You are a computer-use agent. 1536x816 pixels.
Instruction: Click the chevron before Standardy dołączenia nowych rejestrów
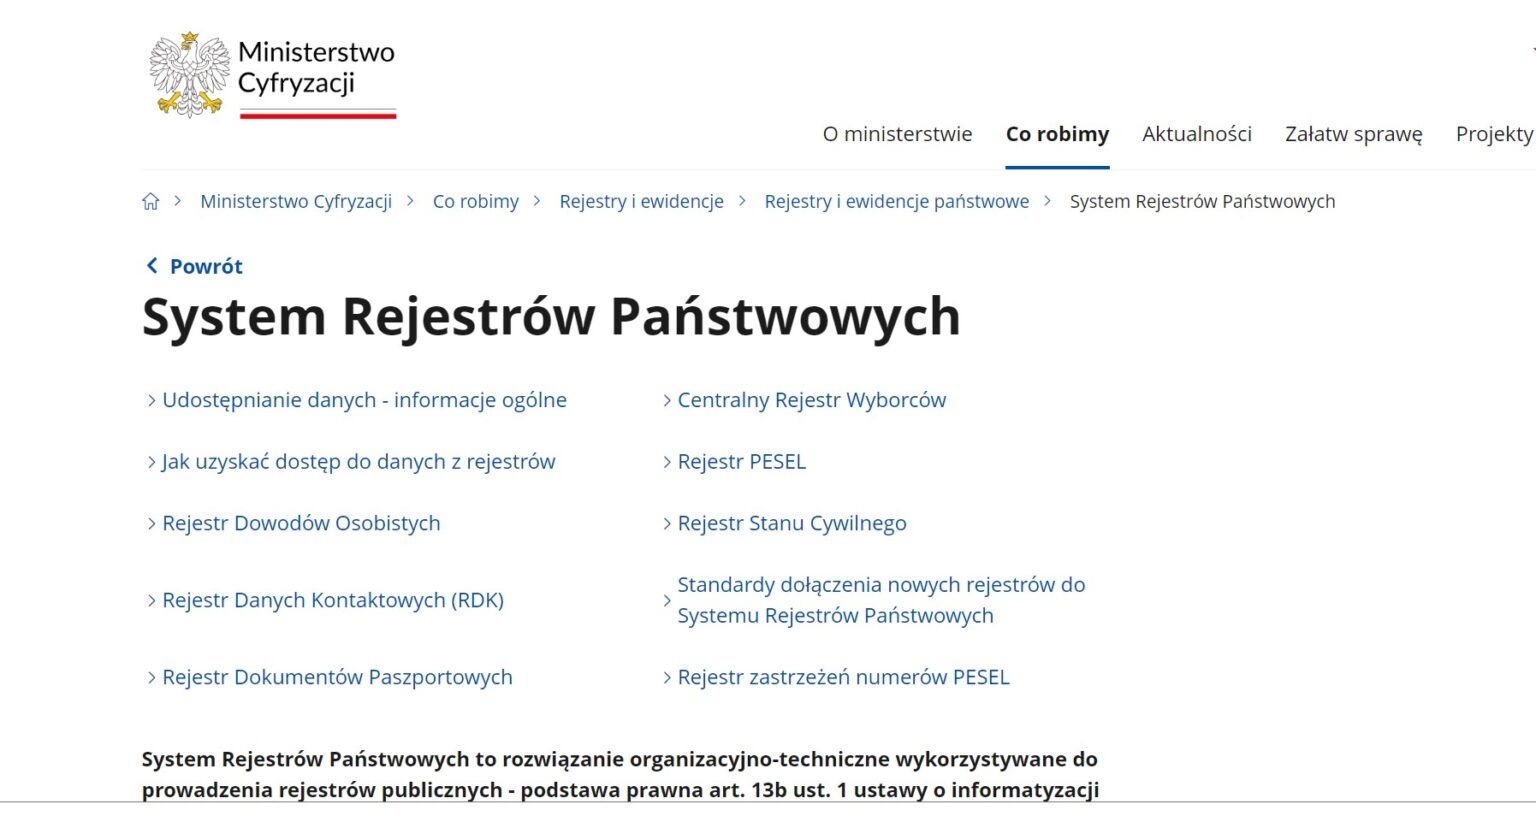point(667,600)
